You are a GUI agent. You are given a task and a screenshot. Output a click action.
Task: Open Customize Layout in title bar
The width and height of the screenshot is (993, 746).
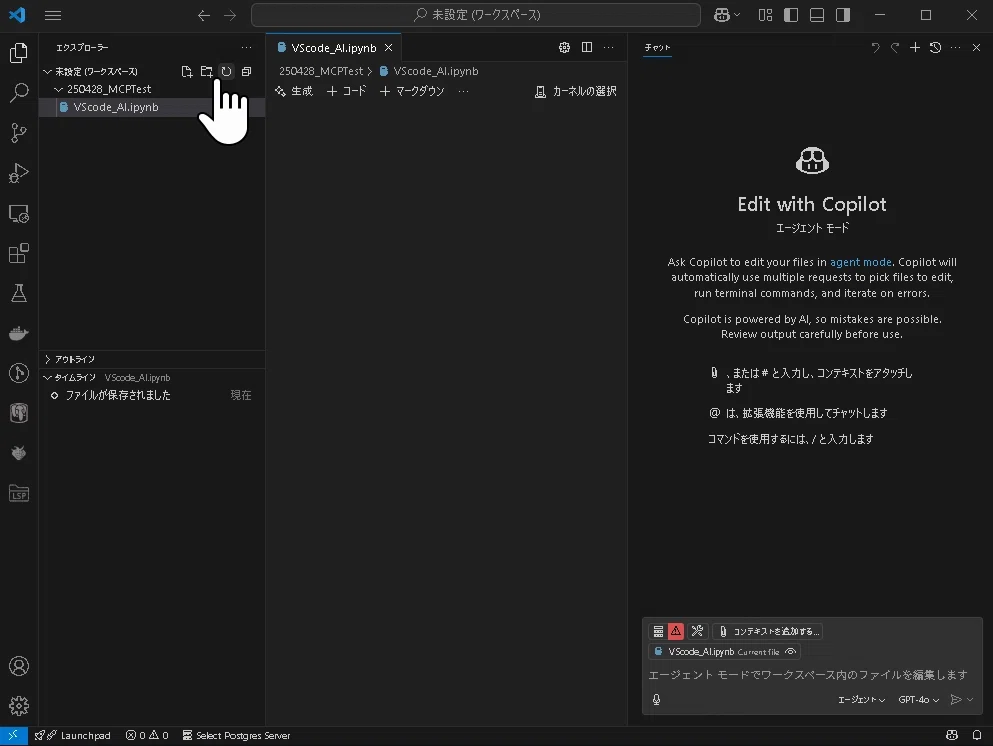[x=765, y=15]
